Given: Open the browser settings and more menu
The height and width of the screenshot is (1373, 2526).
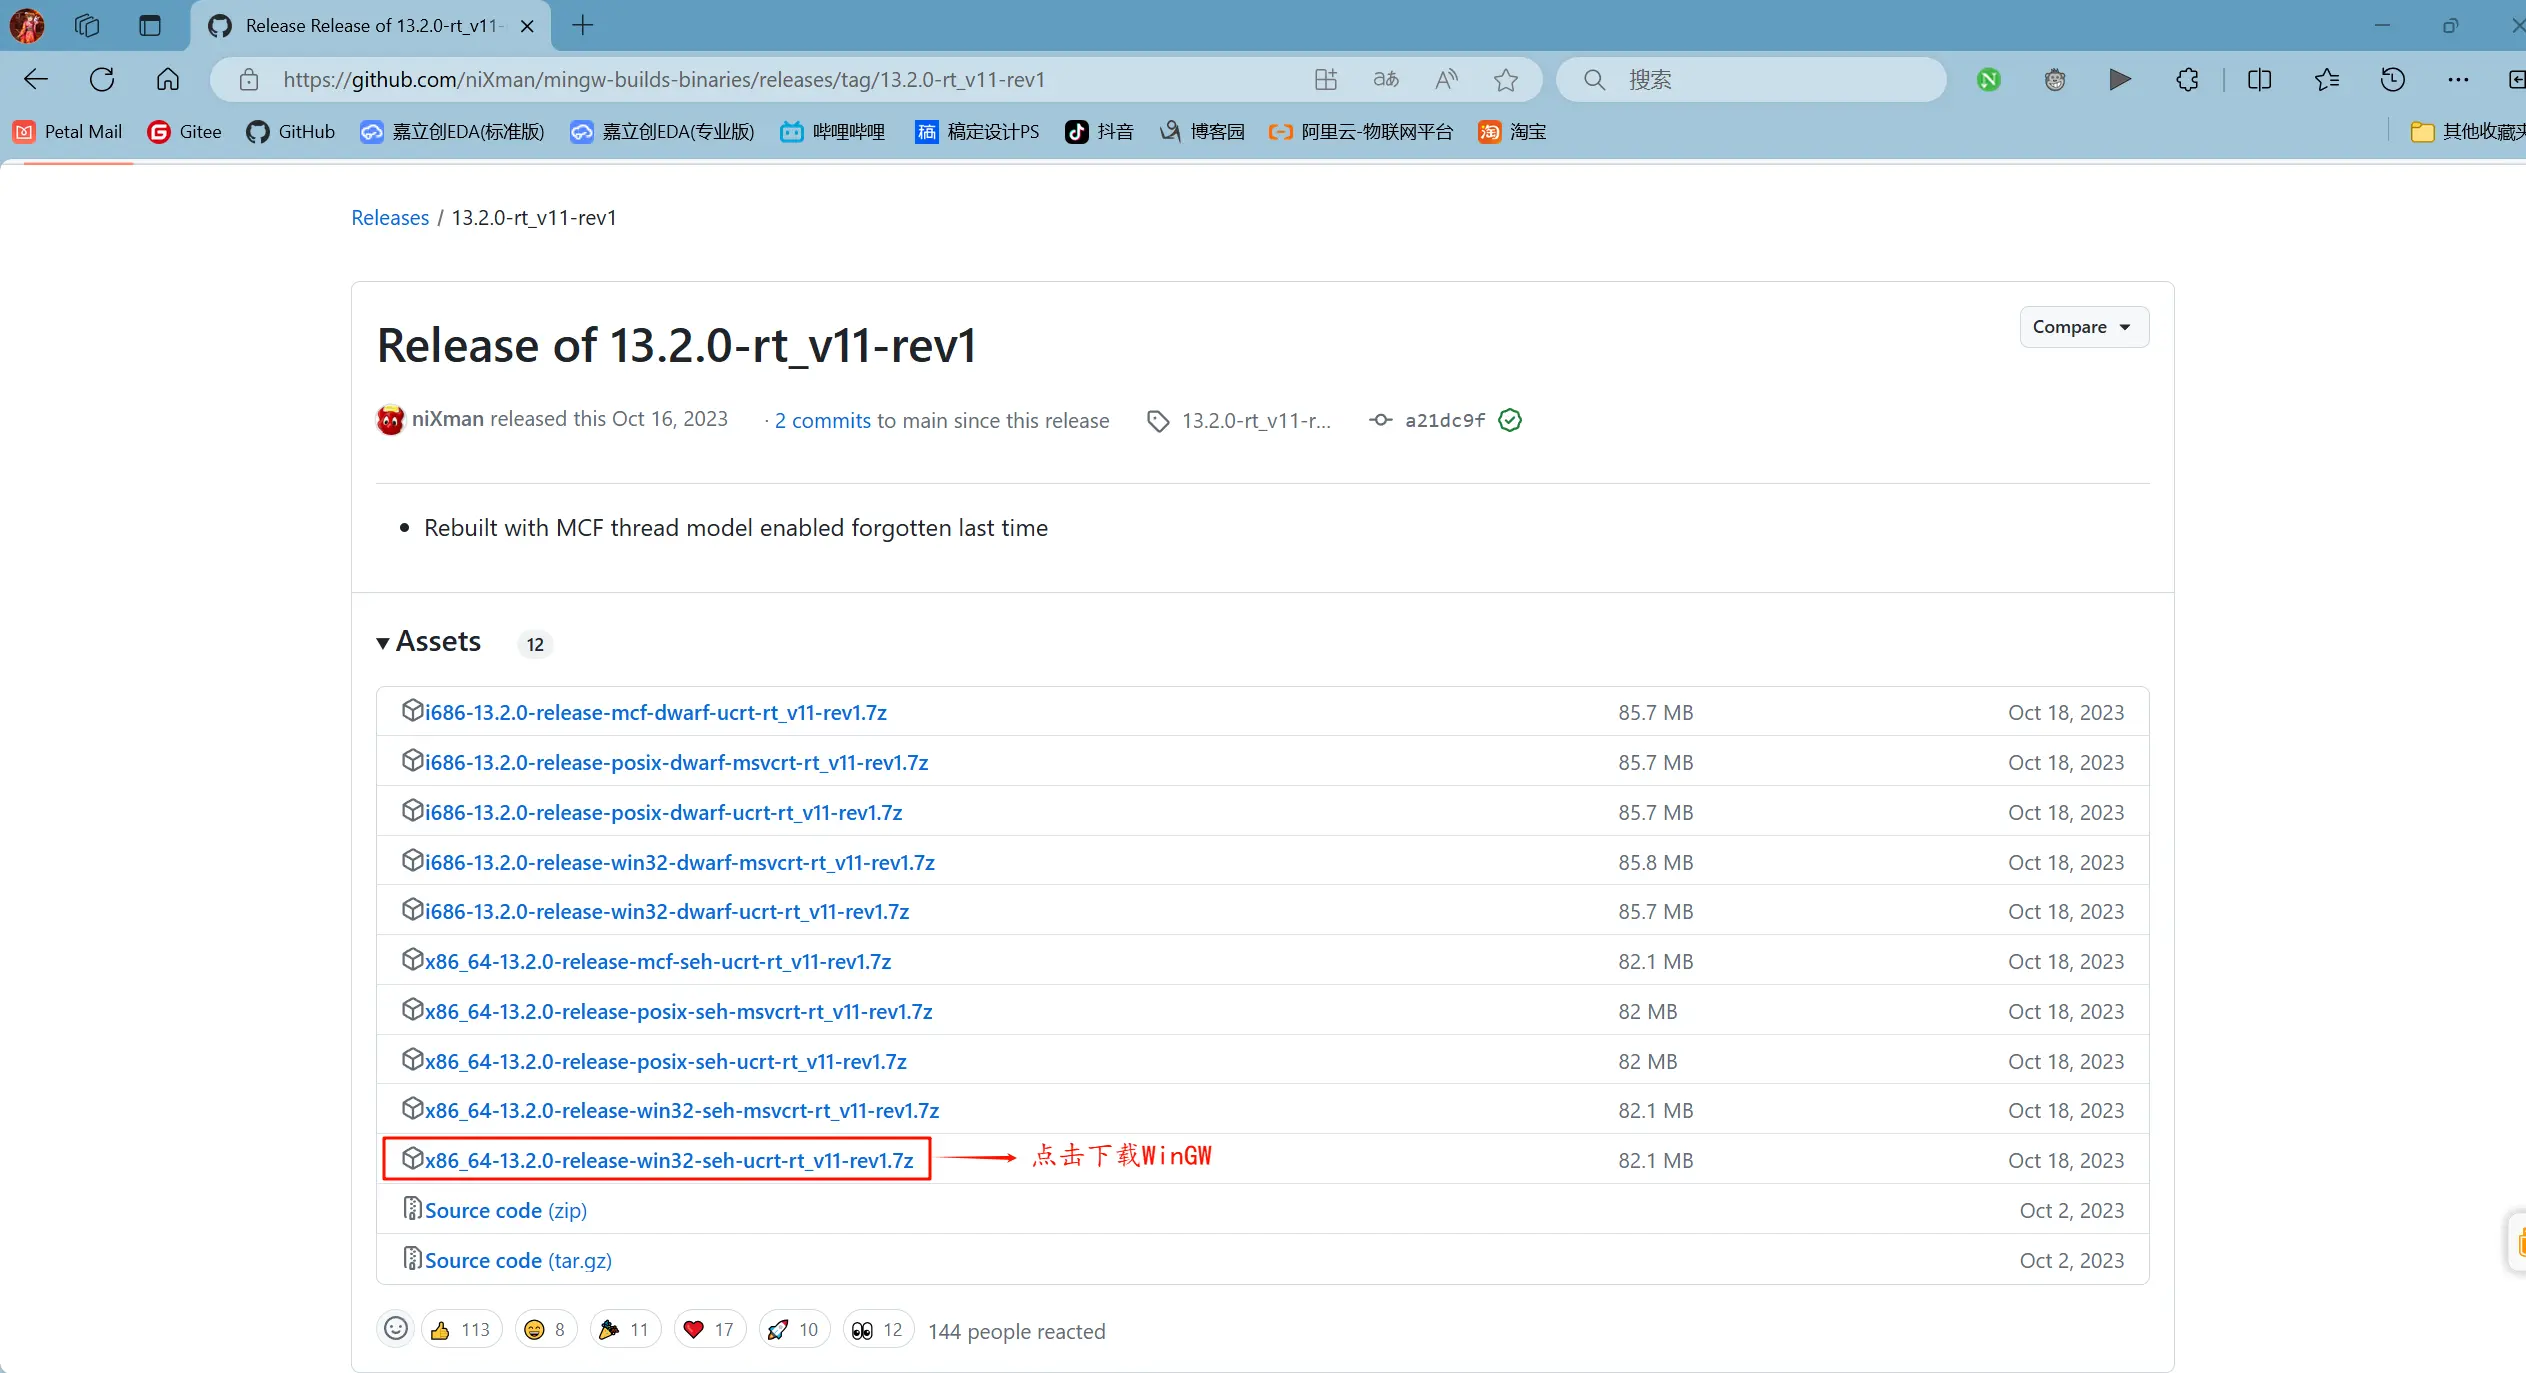Looking at the screenshot, I should tap(2458, 79).
